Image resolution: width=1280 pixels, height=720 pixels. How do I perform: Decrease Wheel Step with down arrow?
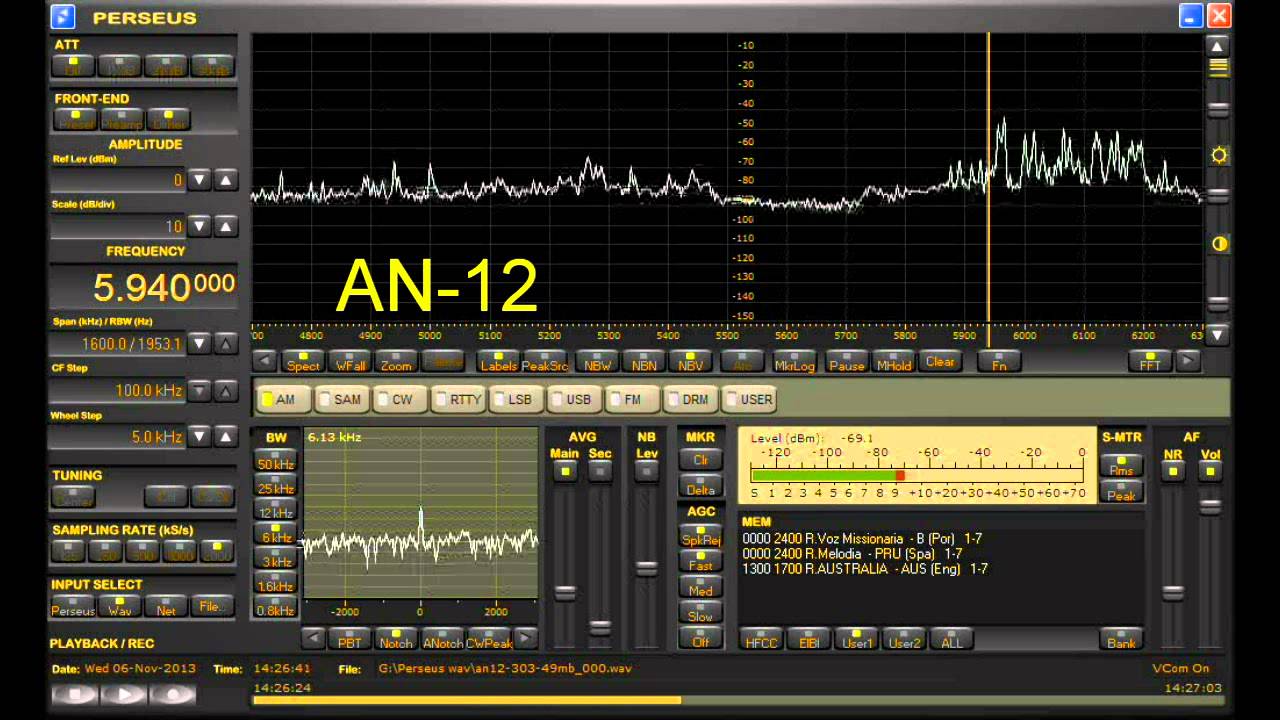199,436
